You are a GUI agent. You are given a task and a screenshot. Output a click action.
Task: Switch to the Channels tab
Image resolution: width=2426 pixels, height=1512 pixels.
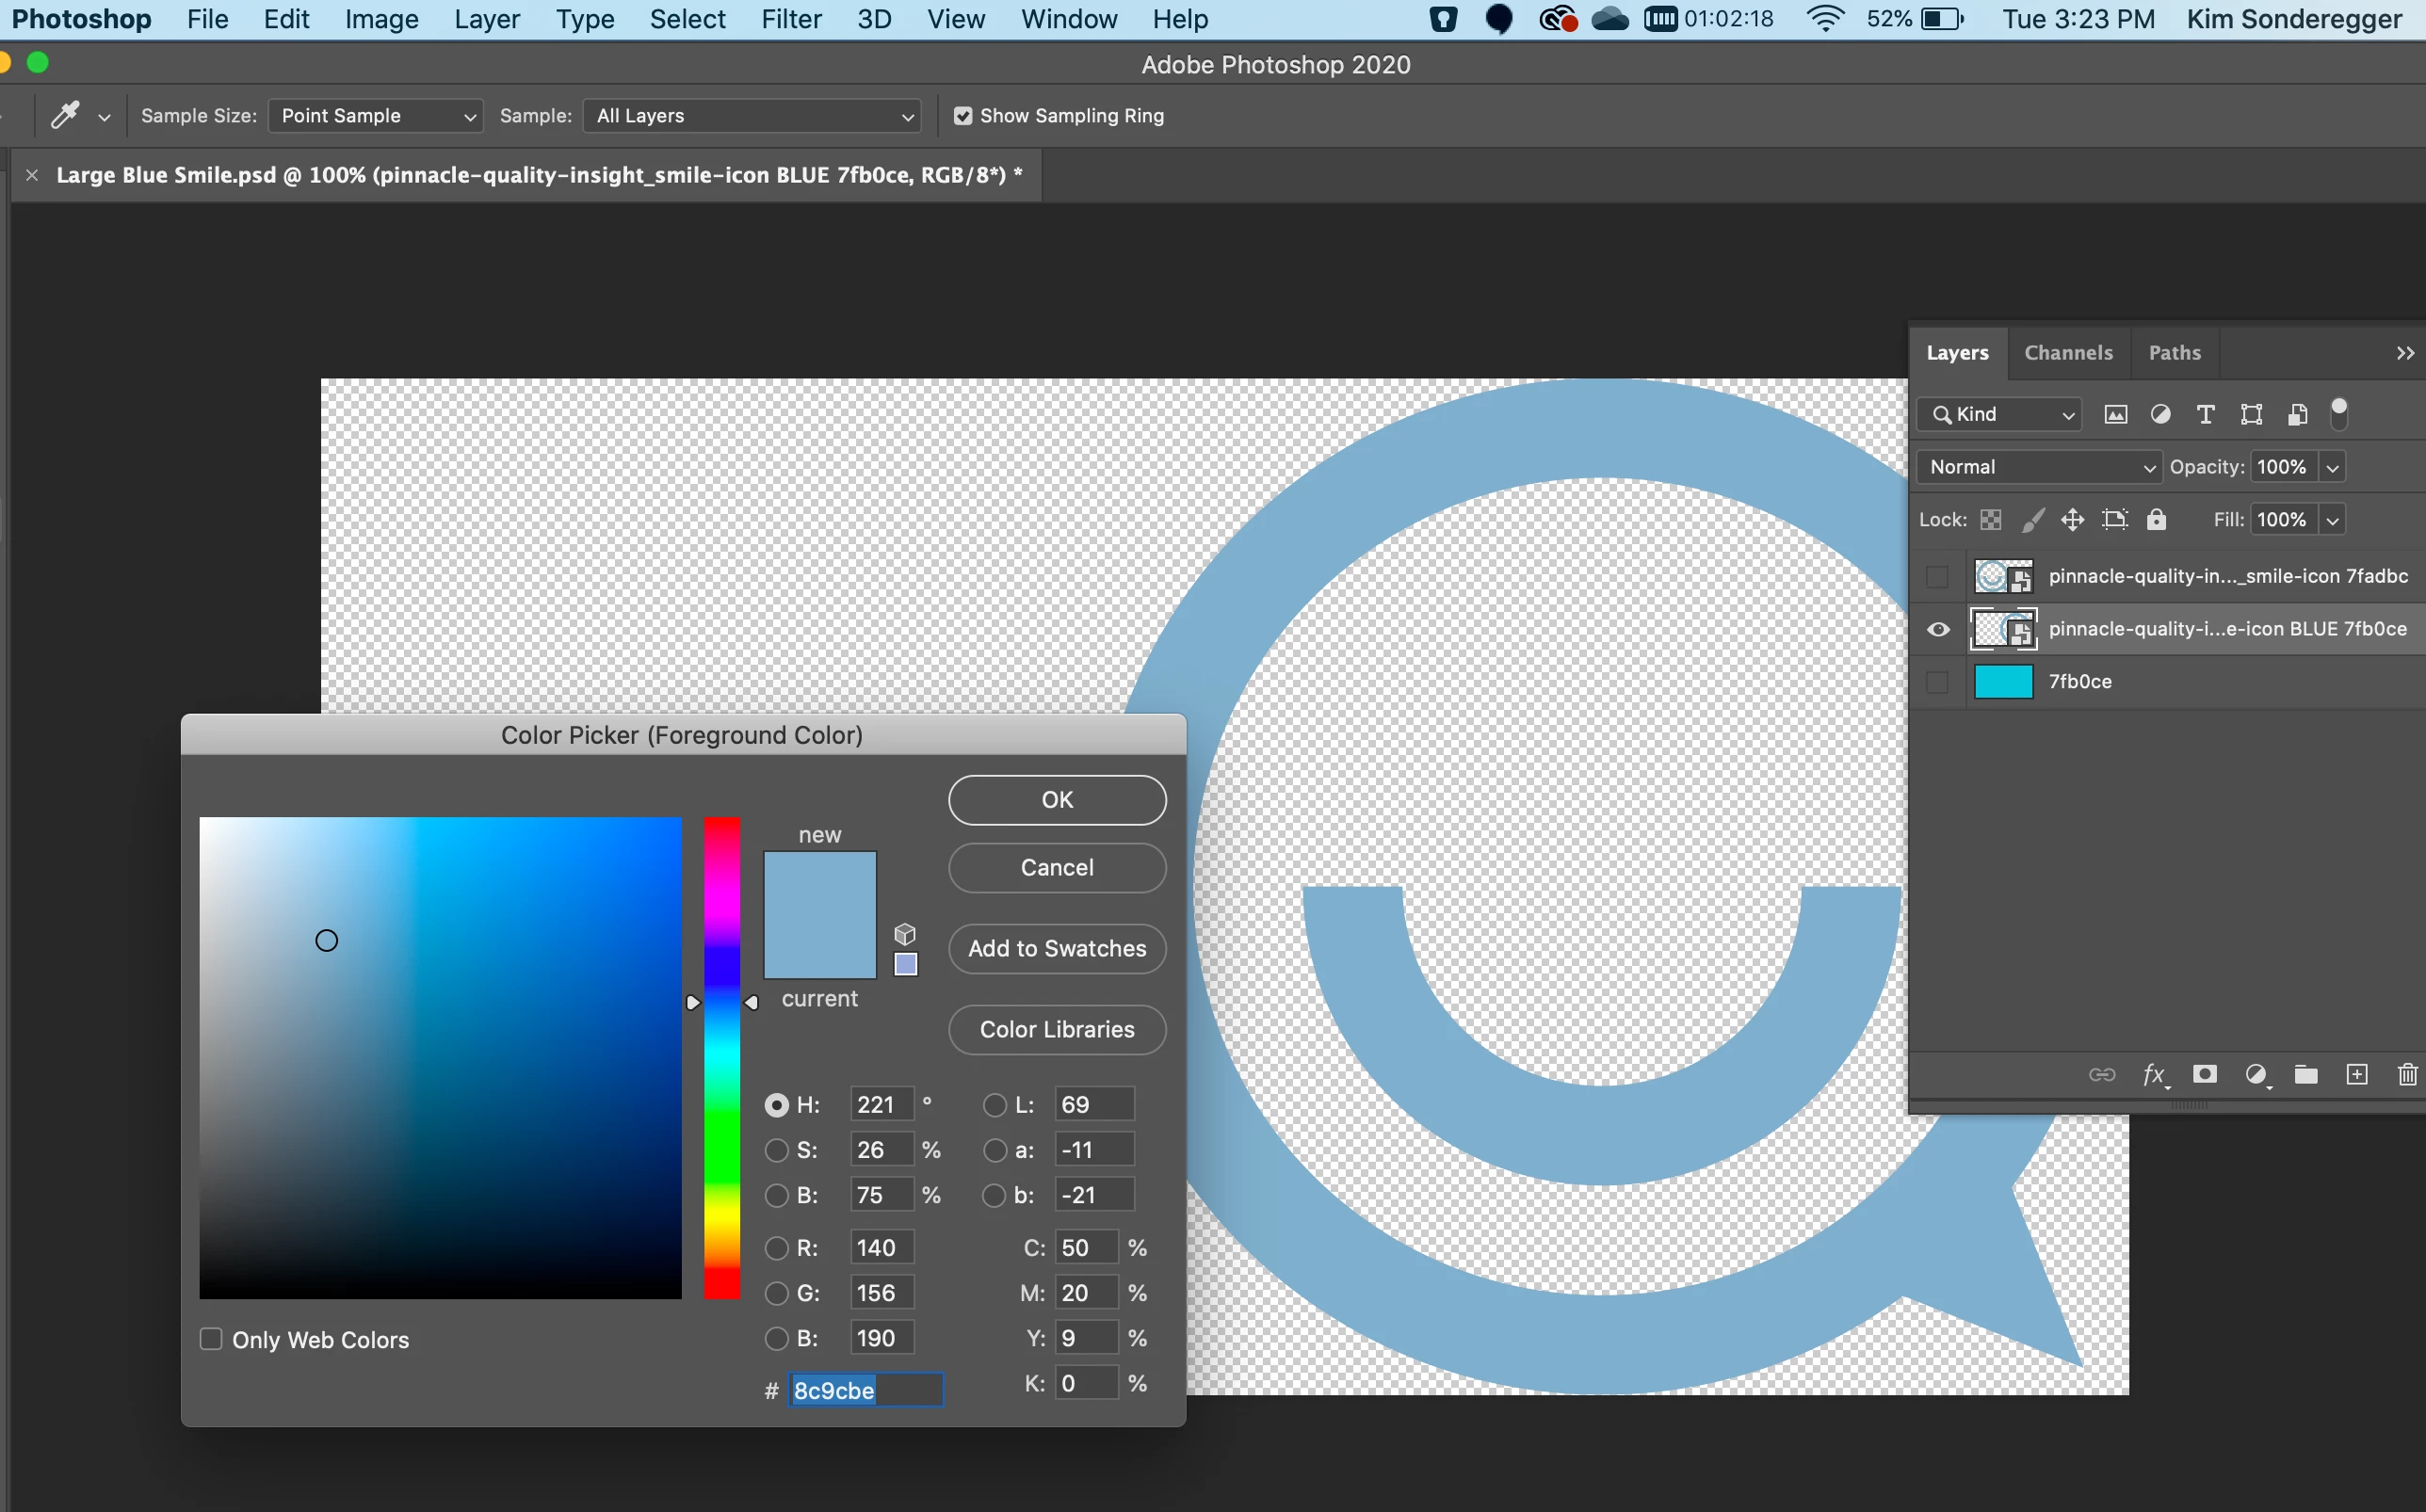2068,353
